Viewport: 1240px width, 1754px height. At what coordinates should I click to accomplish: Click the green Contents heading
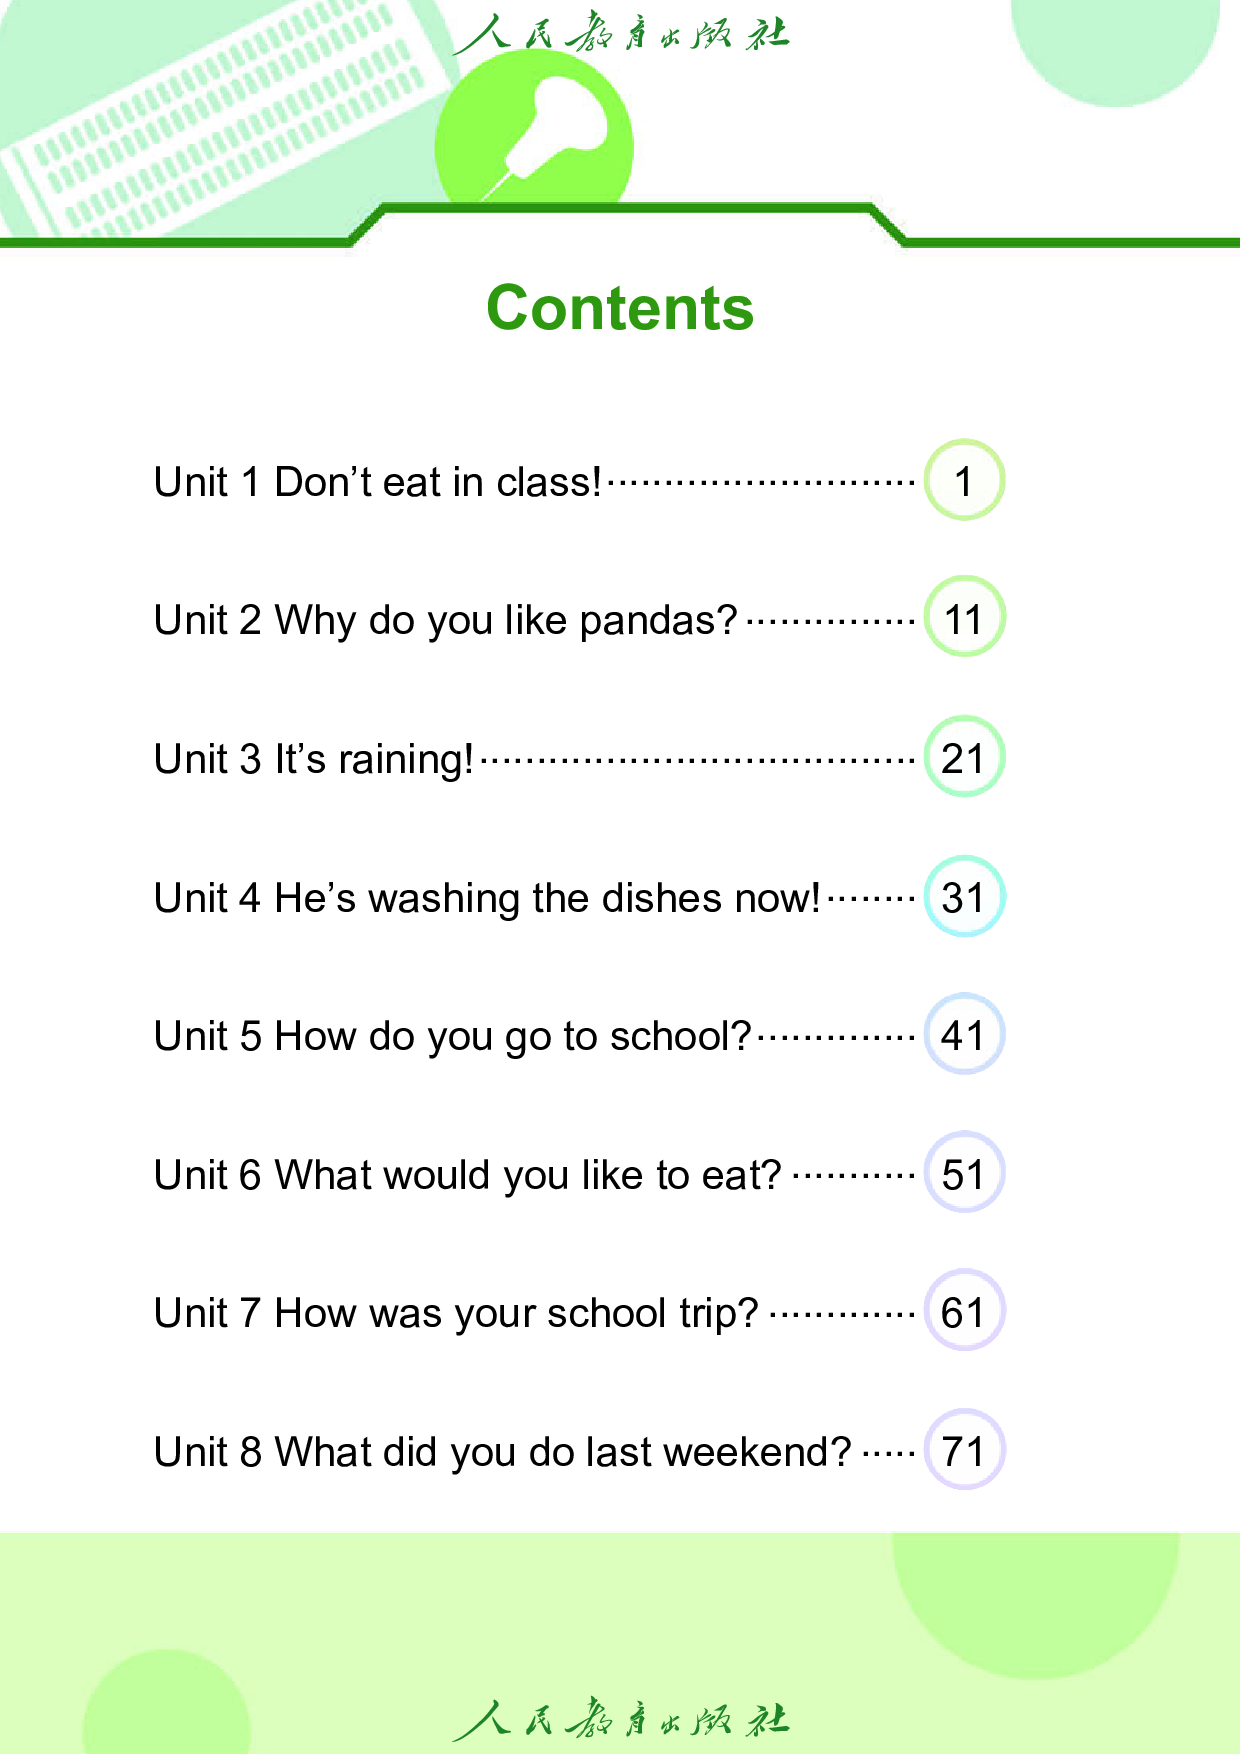[x=620, y=308]
